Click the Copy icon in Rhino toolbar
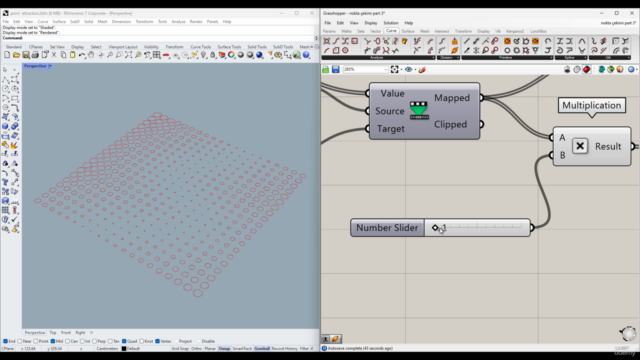The height and width of the screenshot is (360, 640). click(x=63, y=55)
